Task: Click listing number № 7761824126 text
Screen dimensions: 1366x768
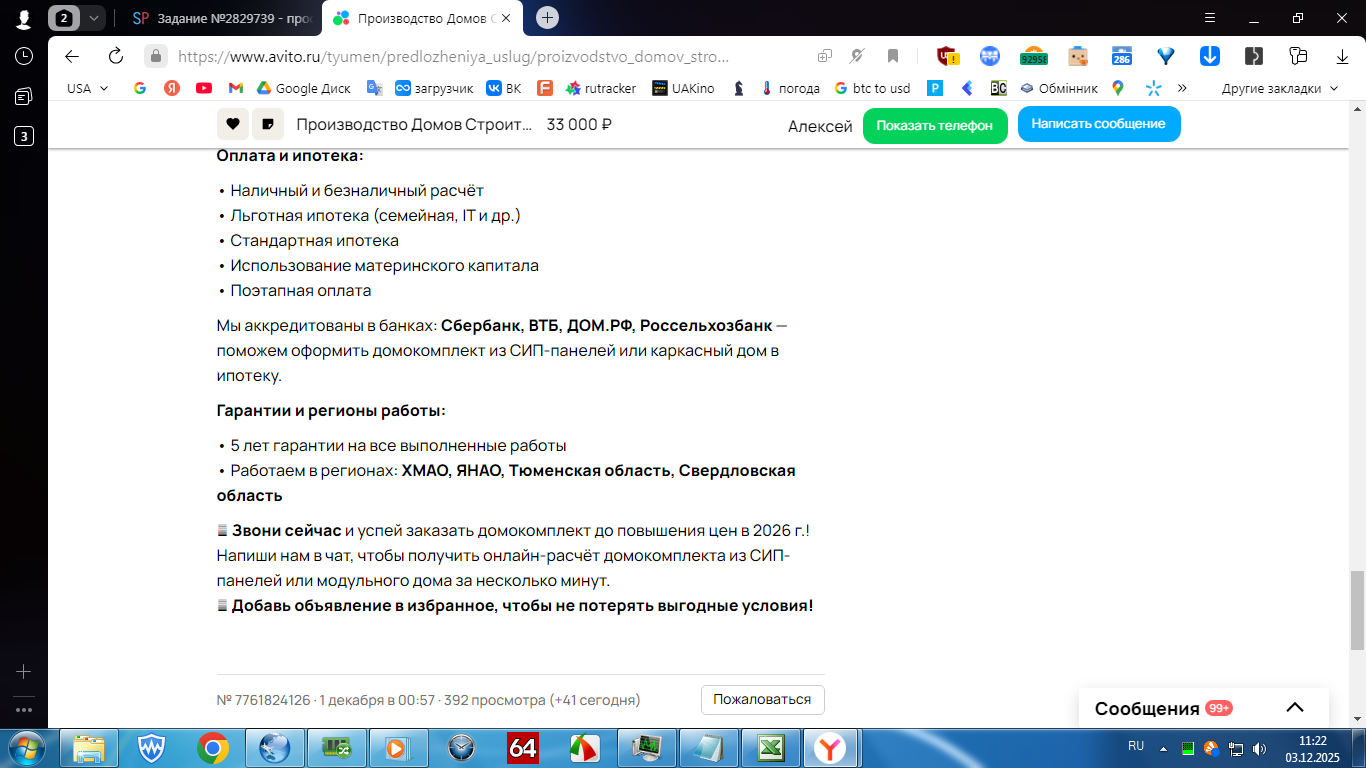Action: pyautogui.click(x=264, y=700)
